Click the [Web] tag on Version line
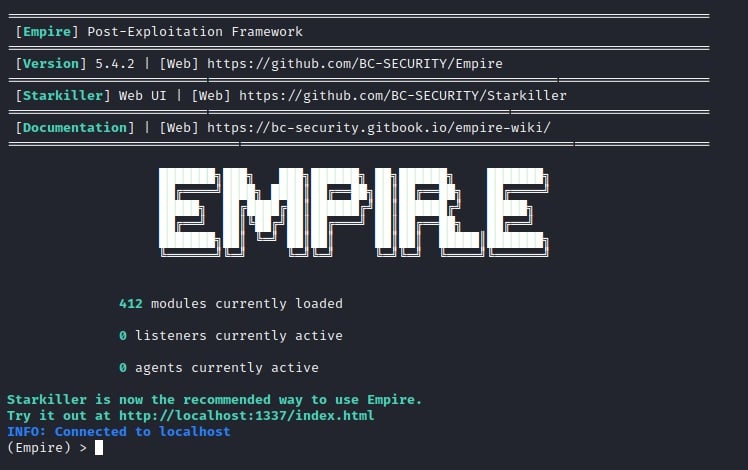748x470 pixels. click(179, 63)
